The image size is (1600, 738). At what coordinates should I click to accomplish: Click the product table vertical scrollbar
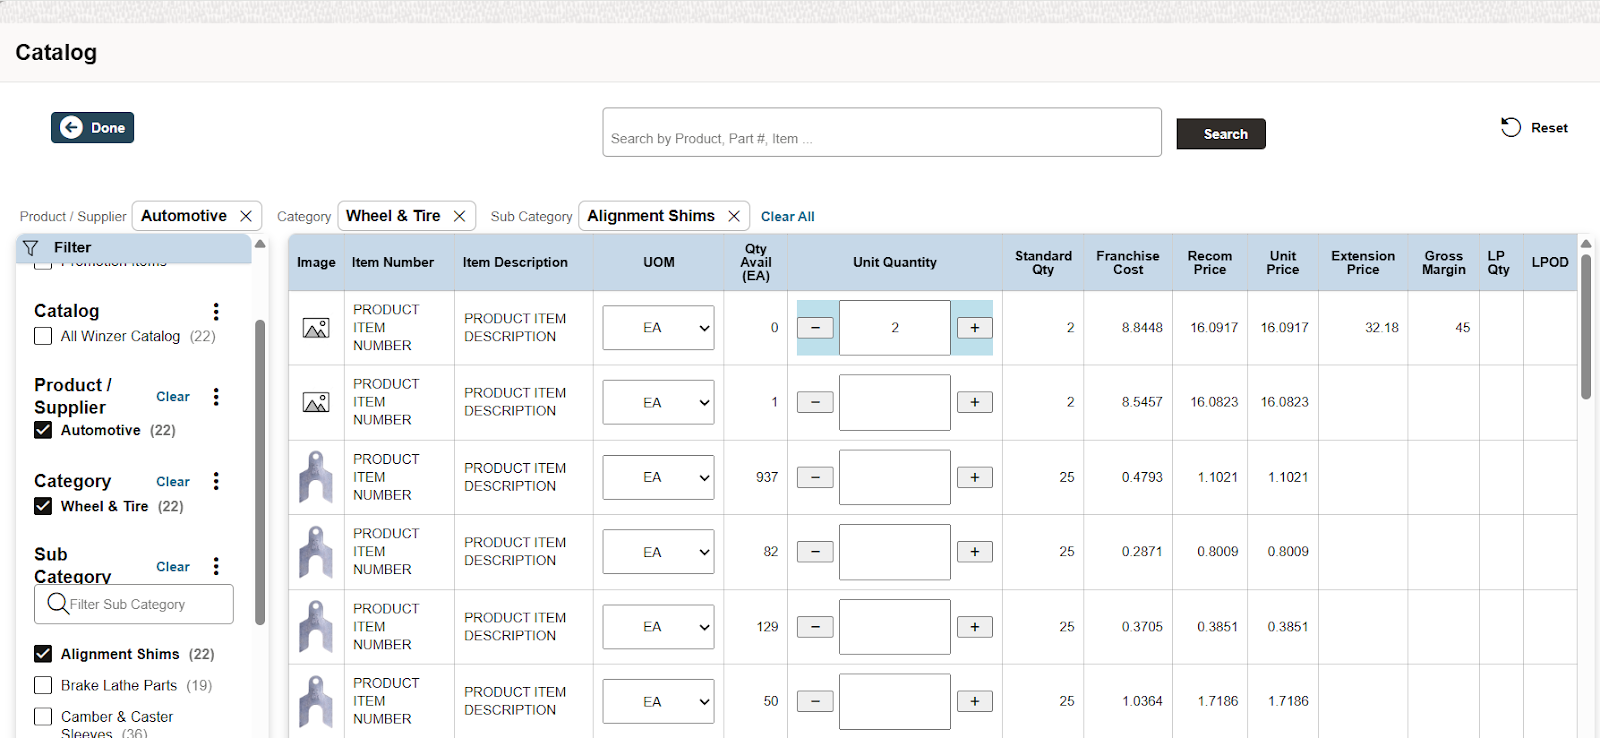(1586, 326)
